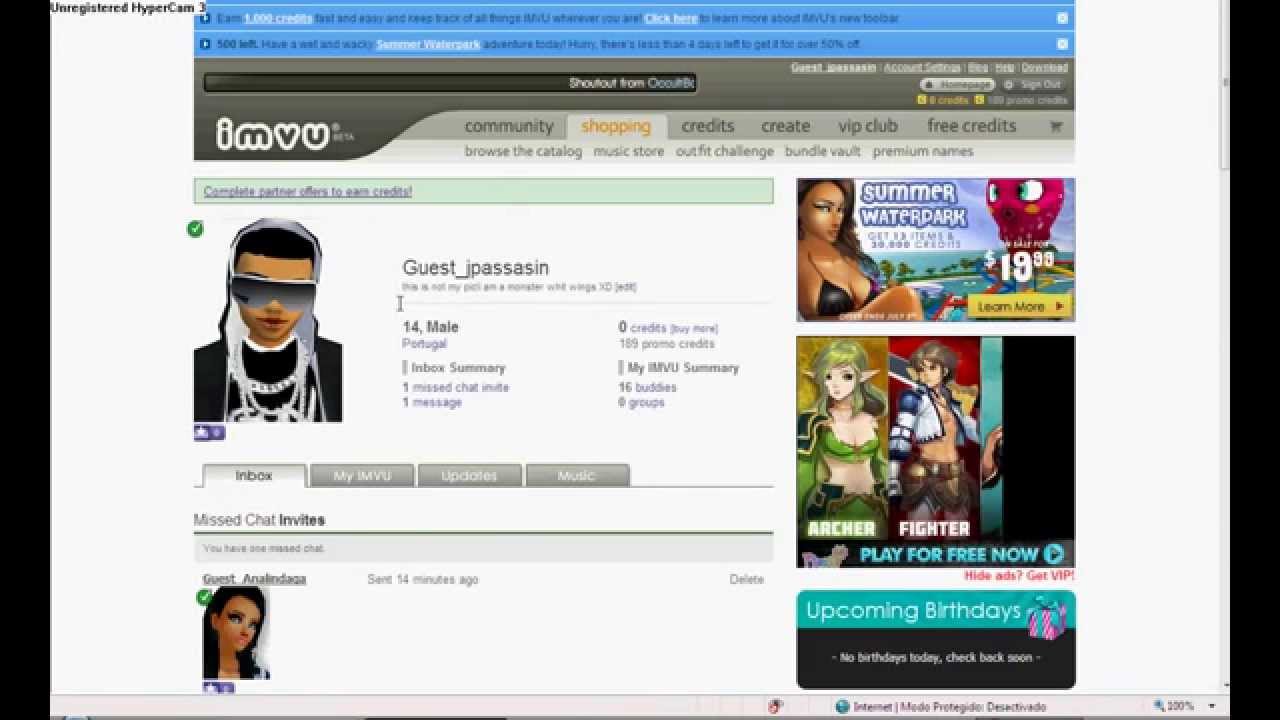Switch to the Updates tab
This screenshot has height=720, width=1280.
469,475
